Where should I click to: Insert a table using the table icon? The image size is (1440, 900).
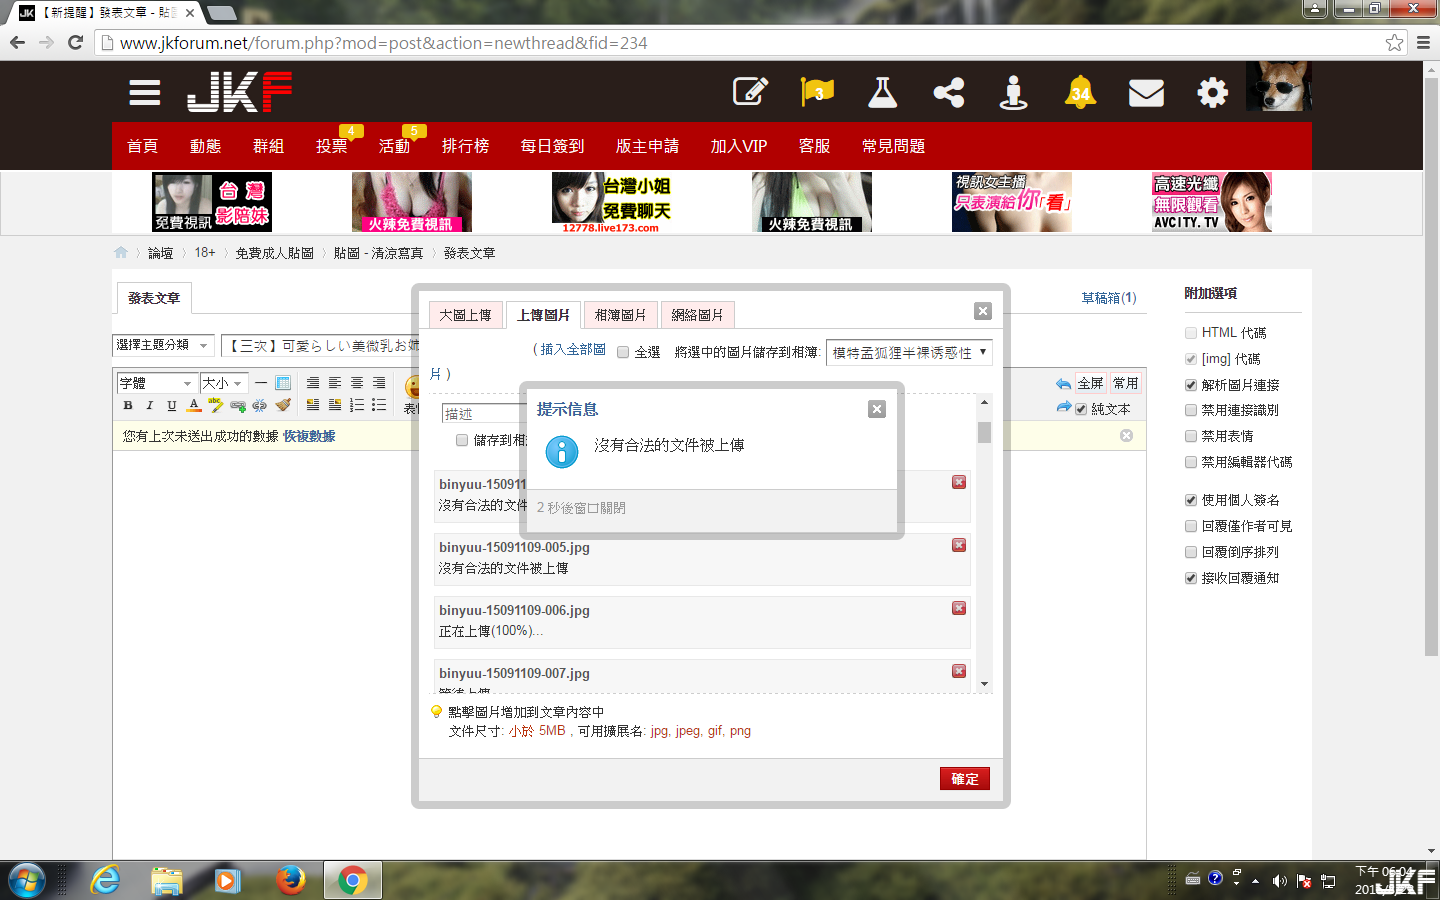coord(283,383)
